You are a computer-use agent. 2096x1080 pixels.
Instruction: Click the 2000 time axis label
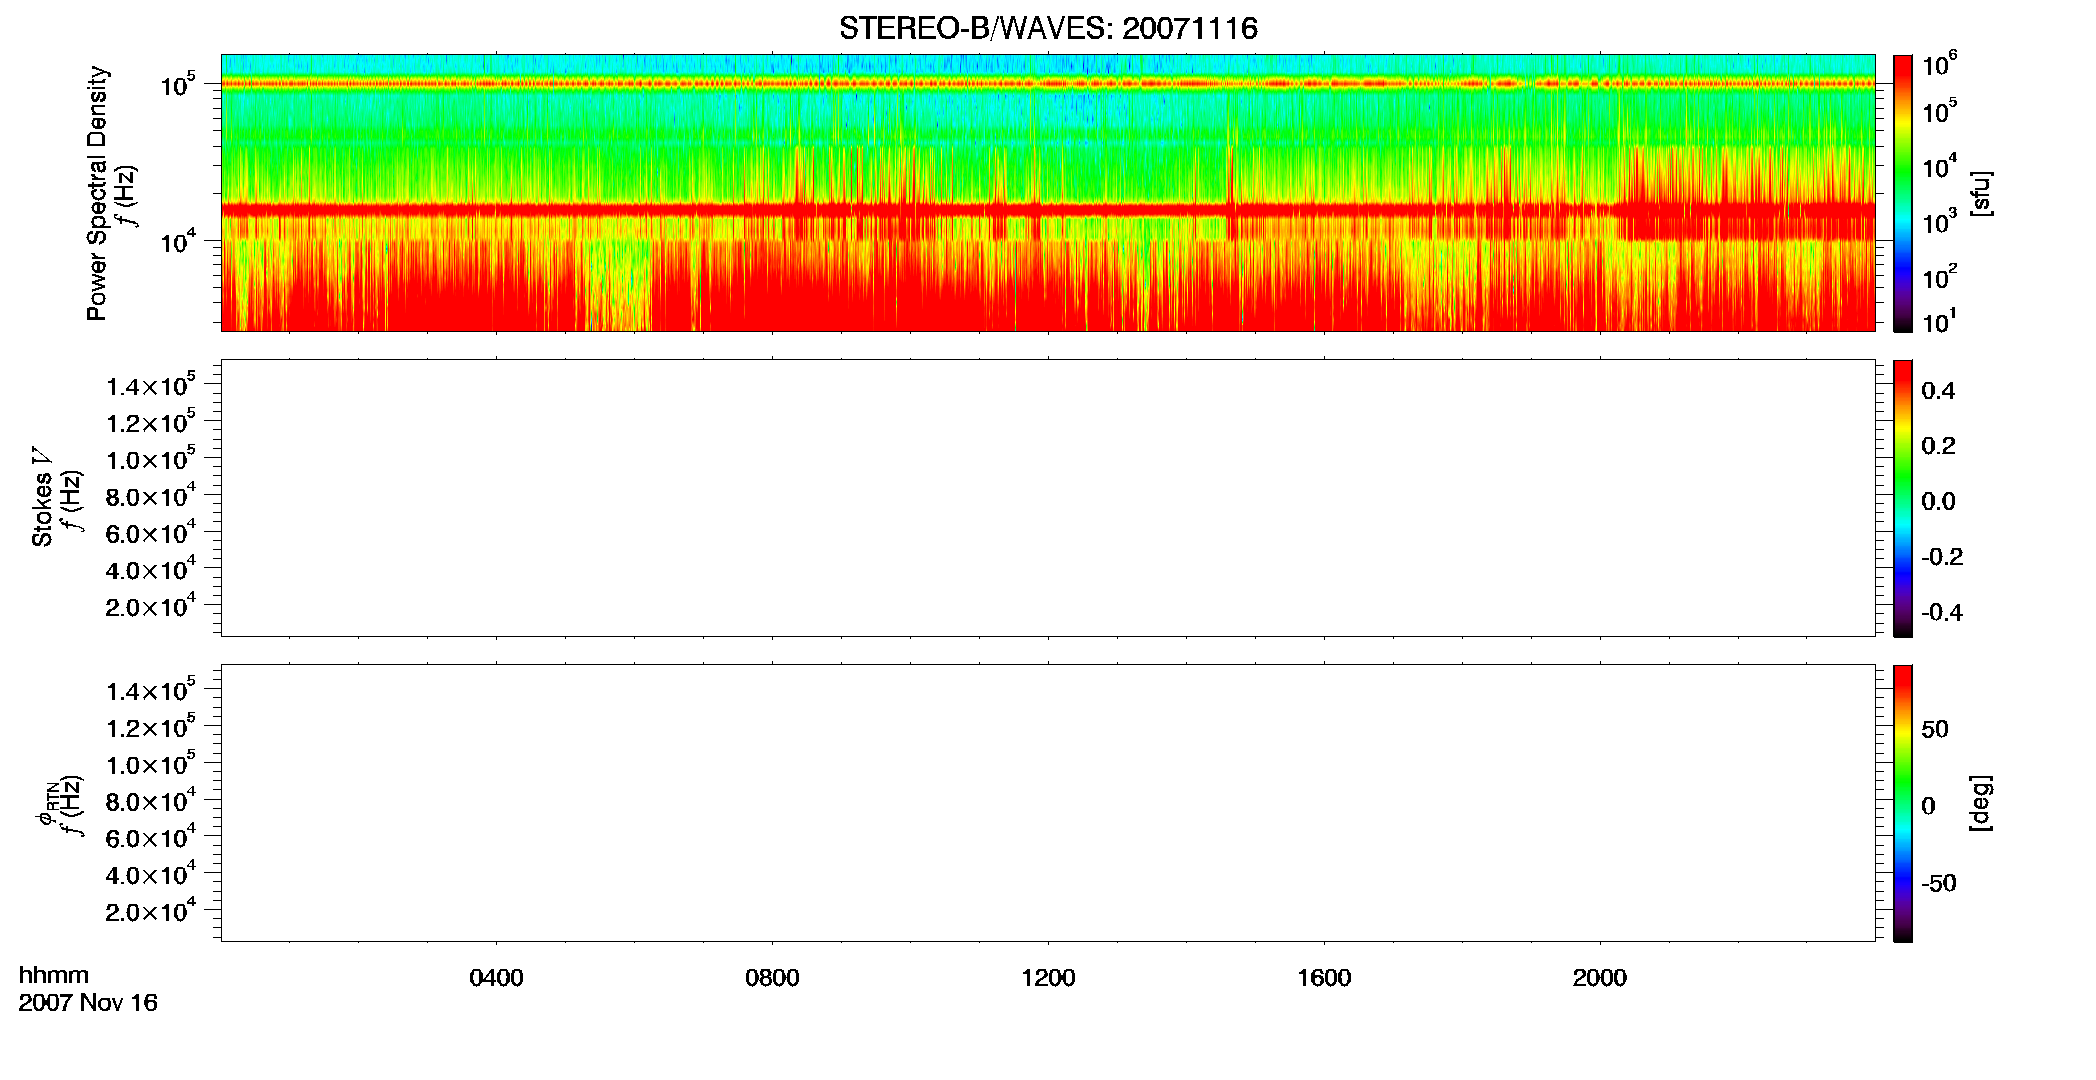click(x=1600, y=978)
